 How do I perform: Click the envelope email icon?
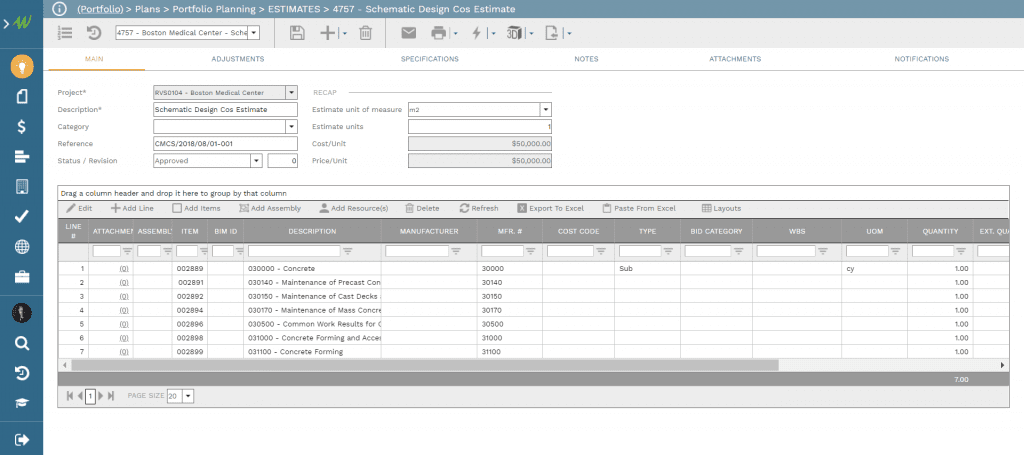click(x=408, y=33)
